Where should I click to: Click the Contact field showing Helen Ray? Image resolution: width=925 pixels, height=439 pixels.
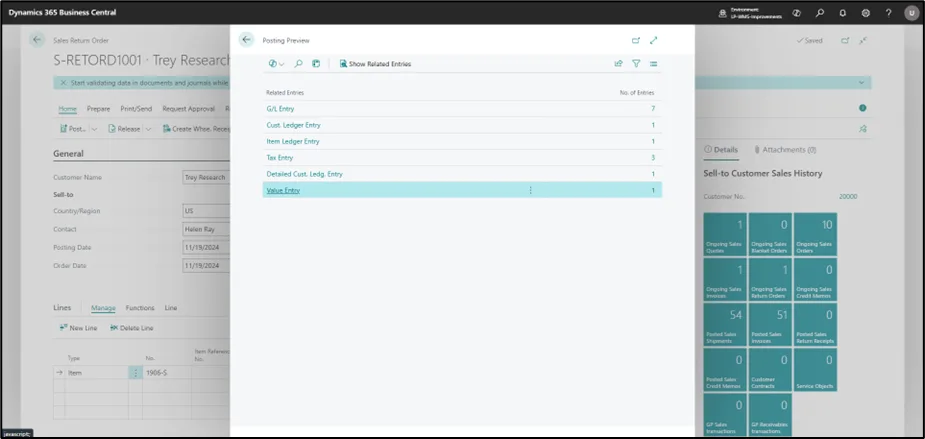pyautogui.click(x=206, y=229)
